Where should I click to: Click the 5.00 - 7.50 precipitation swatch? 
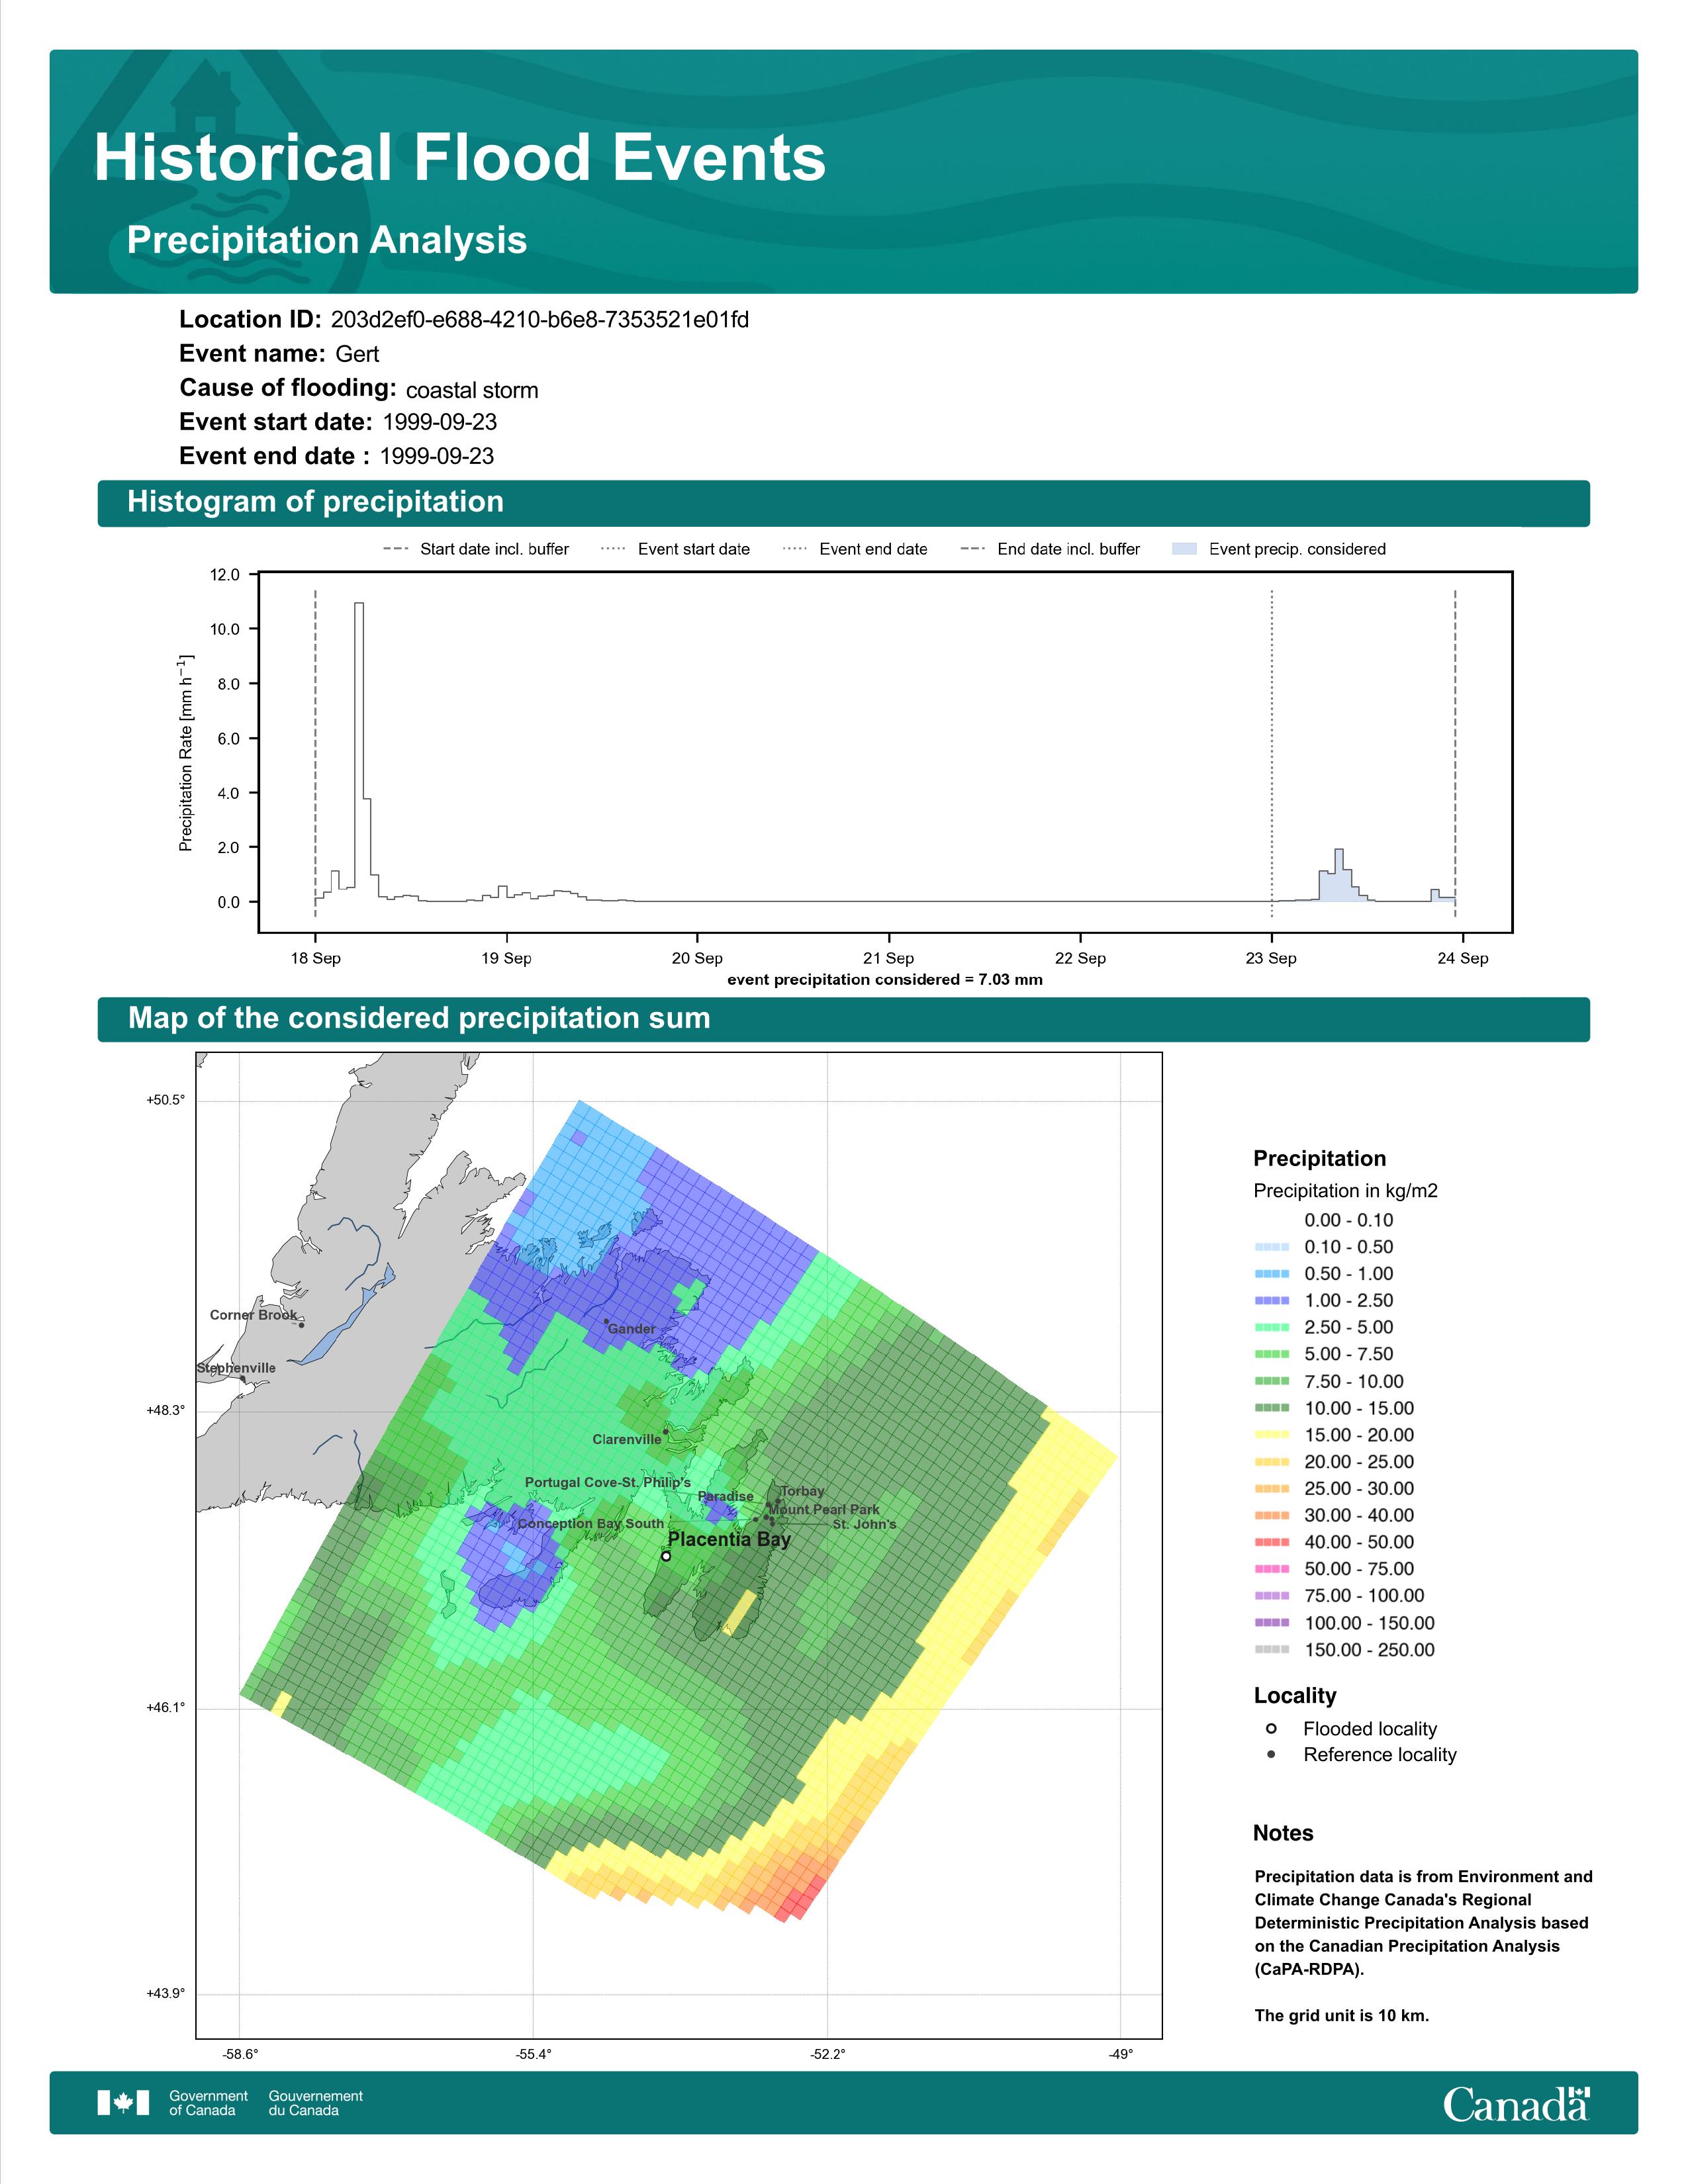coord(1272,1354)
